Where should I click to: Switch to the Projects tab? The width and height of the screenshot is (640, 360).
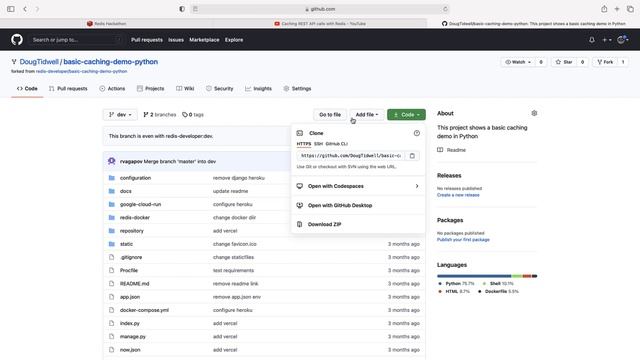151,89
